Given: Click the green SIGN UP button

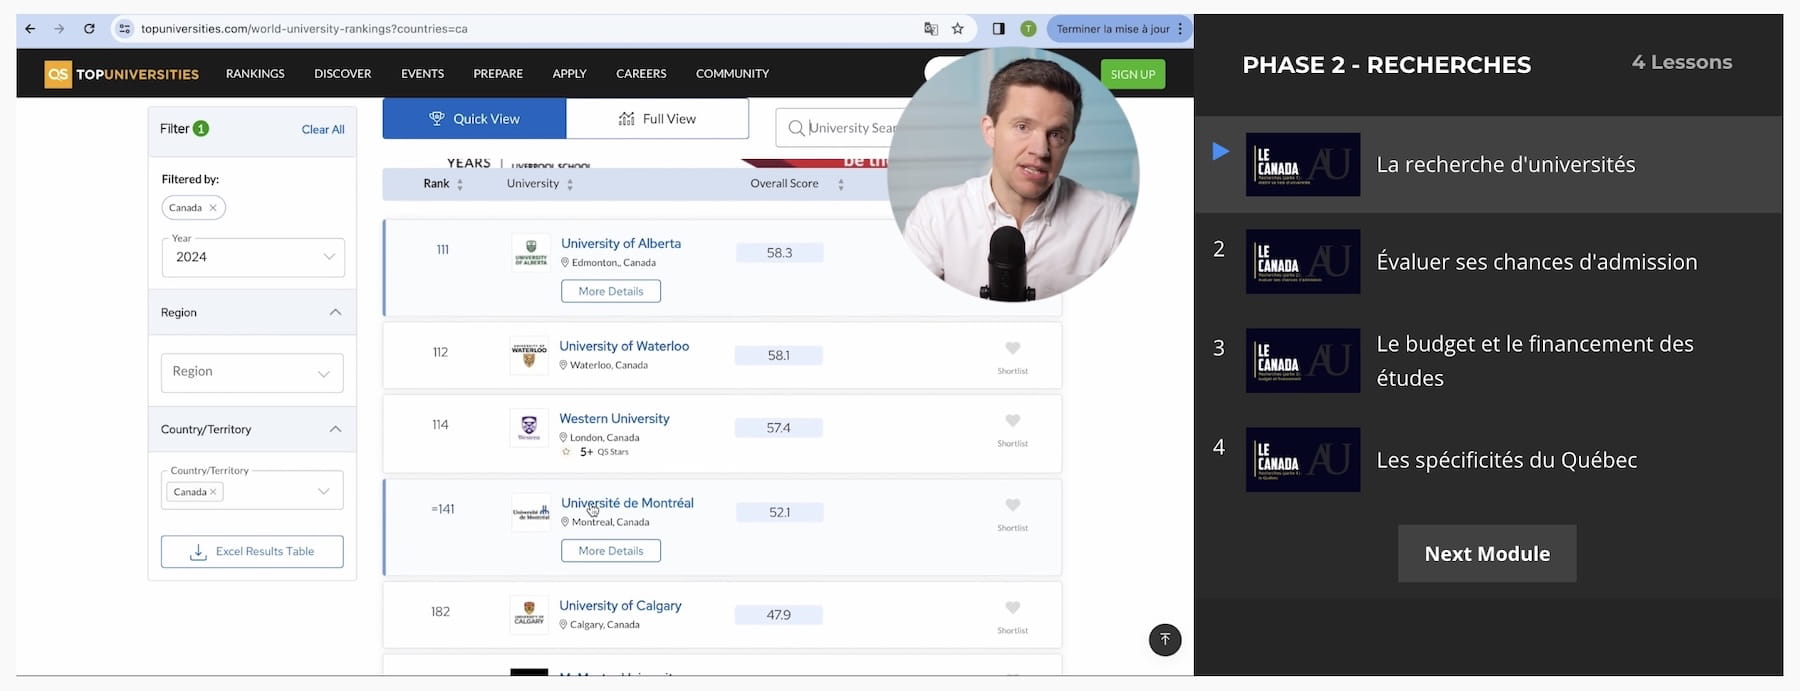Looking at the screenshot, I should coord(1133,74).
